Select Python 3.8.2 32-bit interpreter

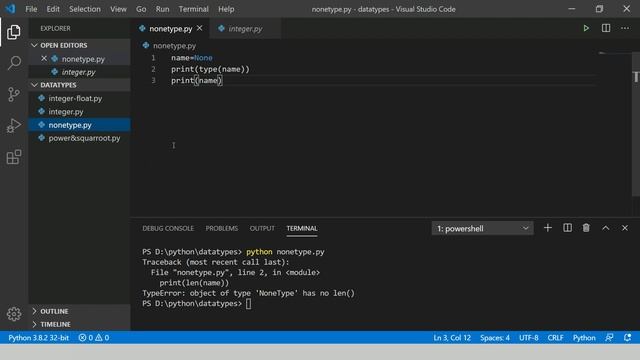tap(38, 338)
